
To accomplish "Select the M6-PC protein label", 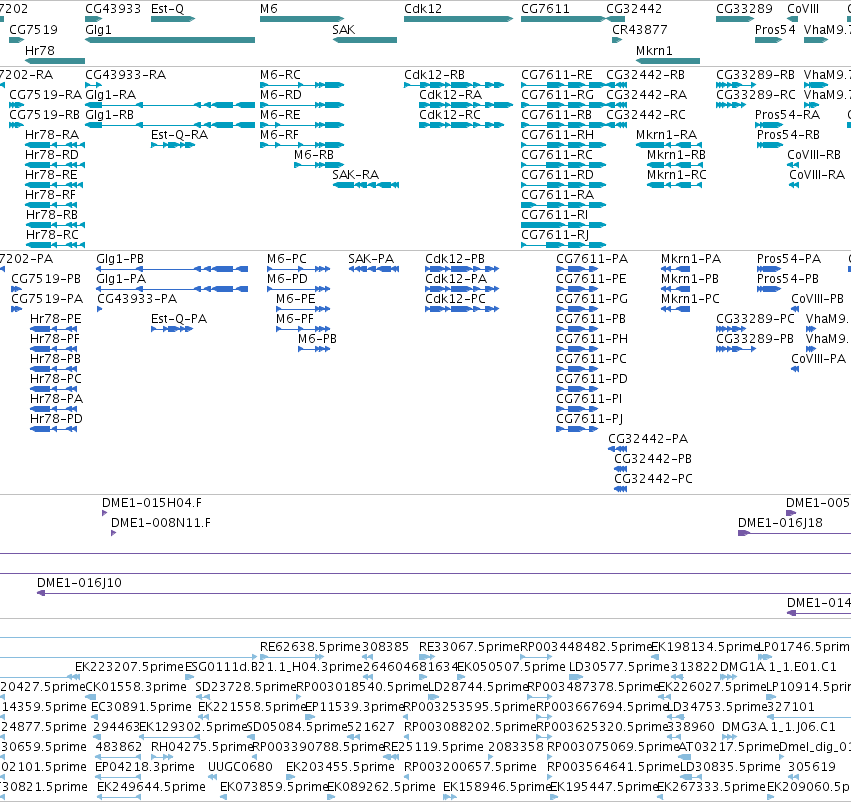I will (x=287, y=259).
